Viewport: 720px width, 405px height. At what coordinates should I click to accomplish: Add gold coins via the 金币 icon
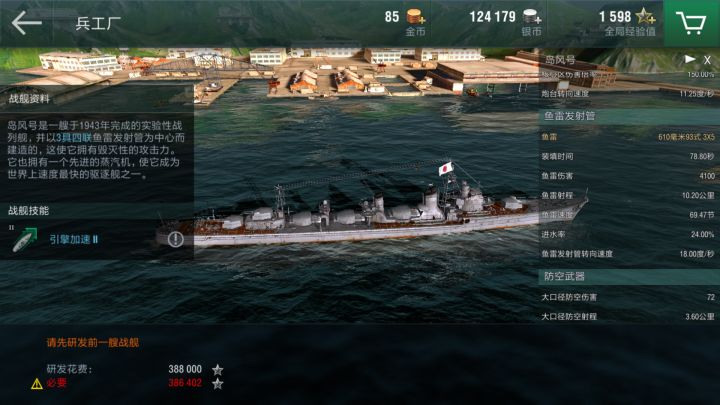point(416,17)
